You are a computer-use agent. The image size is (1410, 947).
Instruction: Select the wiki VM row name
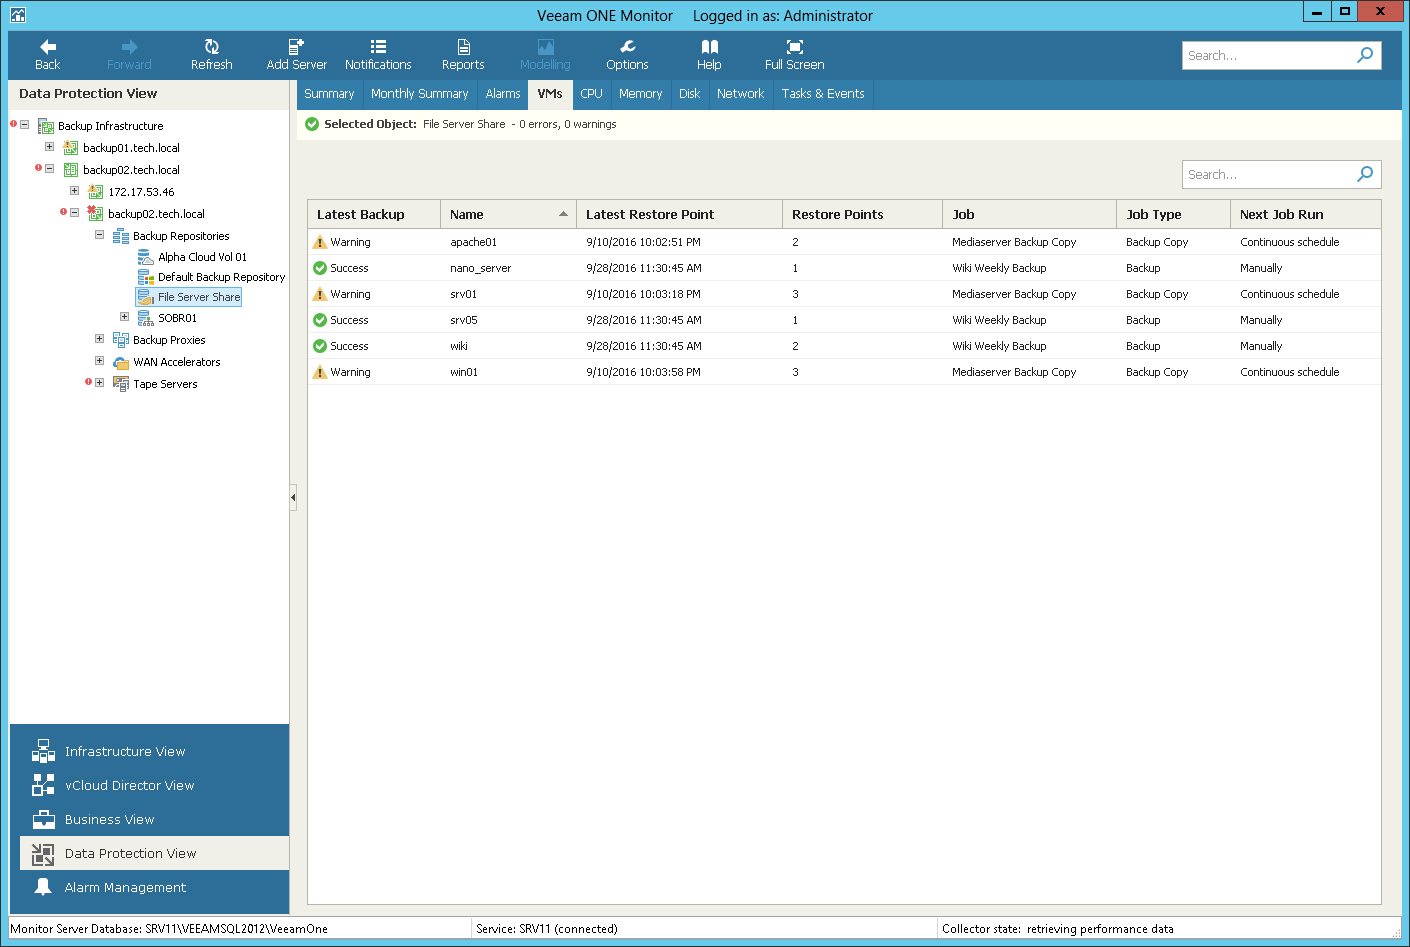click(459, 346)
